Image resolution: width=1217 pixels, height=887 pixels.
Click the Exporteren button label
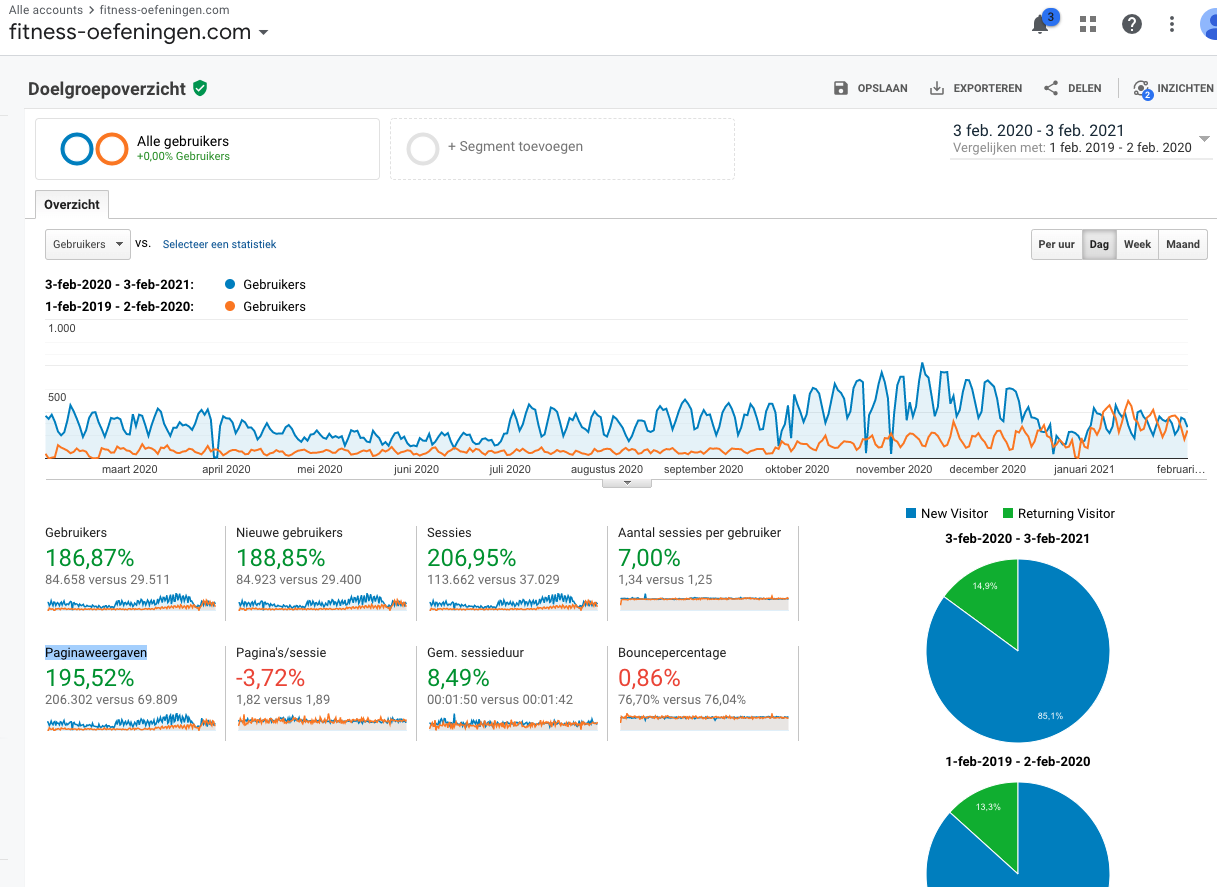click(988, 88)
